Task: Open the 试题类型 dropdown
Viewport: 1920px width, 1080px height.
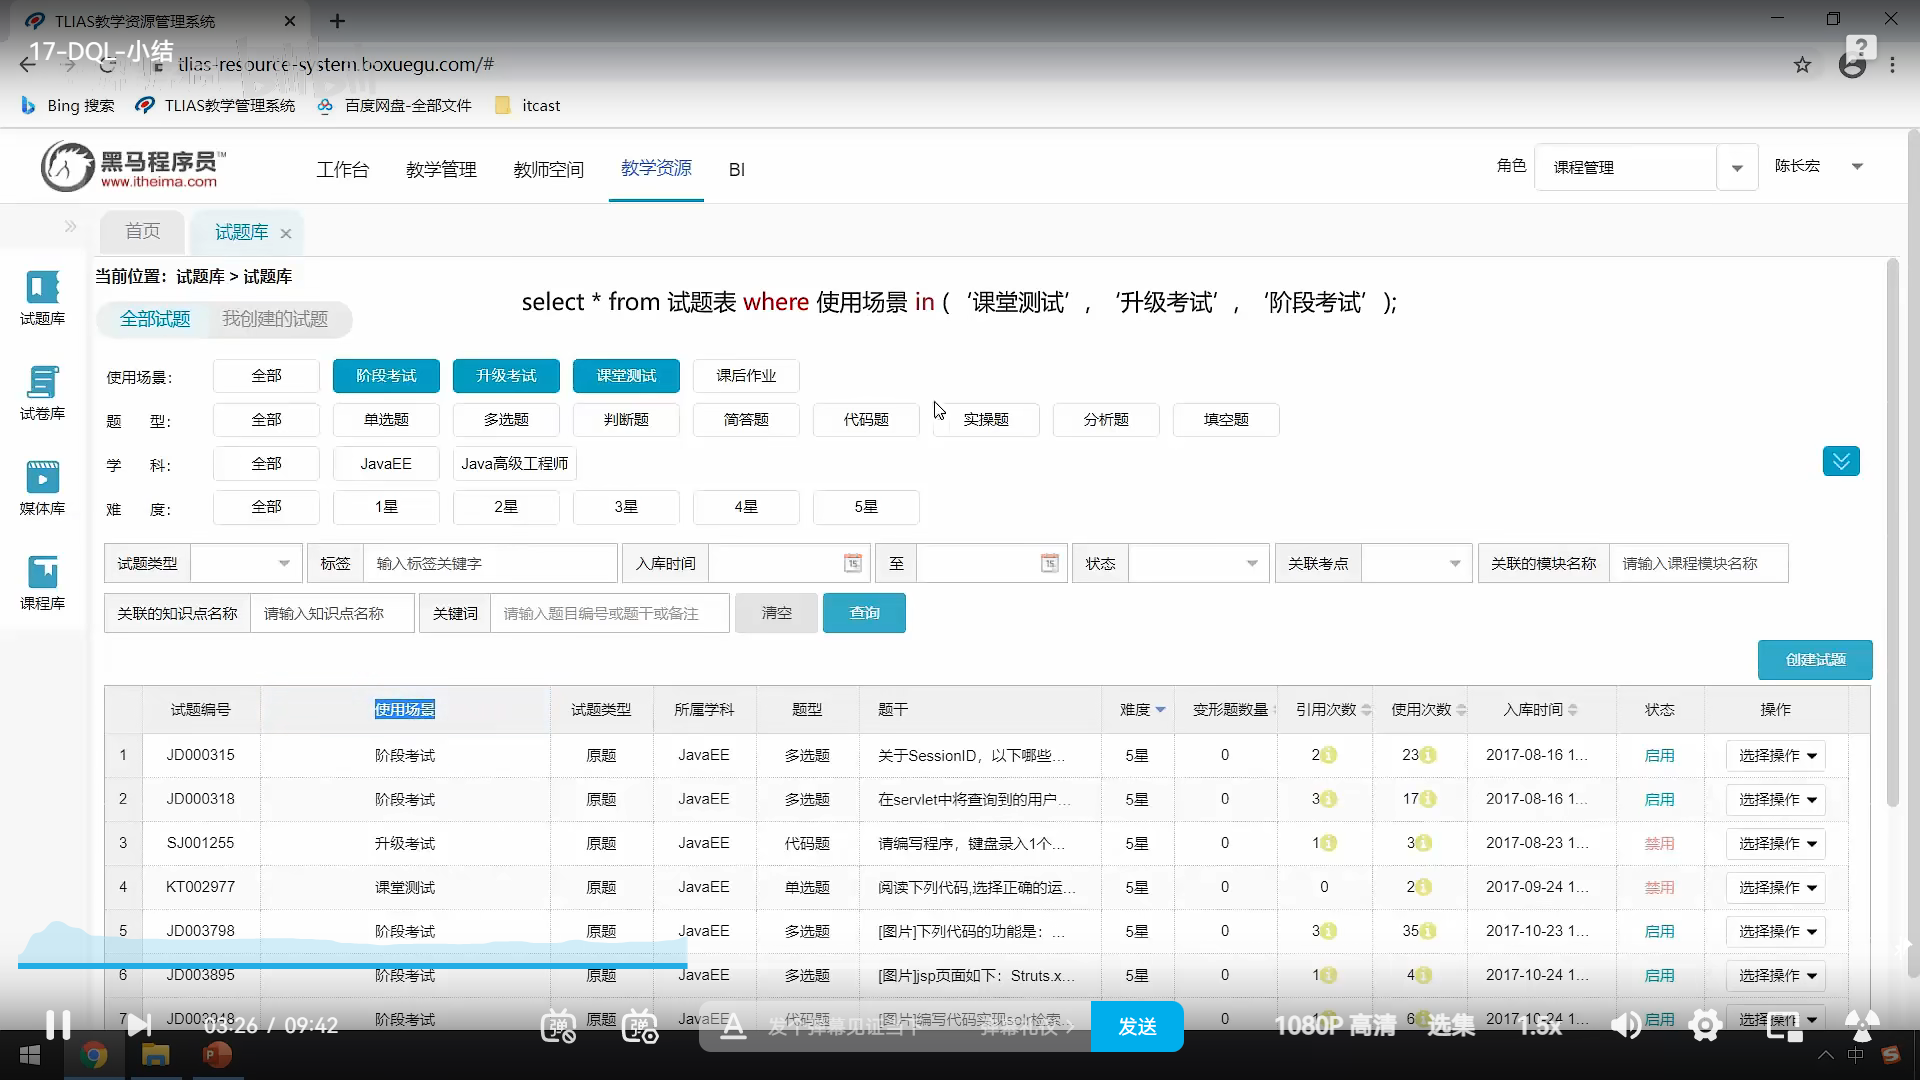Action: (x=246, y=563)
